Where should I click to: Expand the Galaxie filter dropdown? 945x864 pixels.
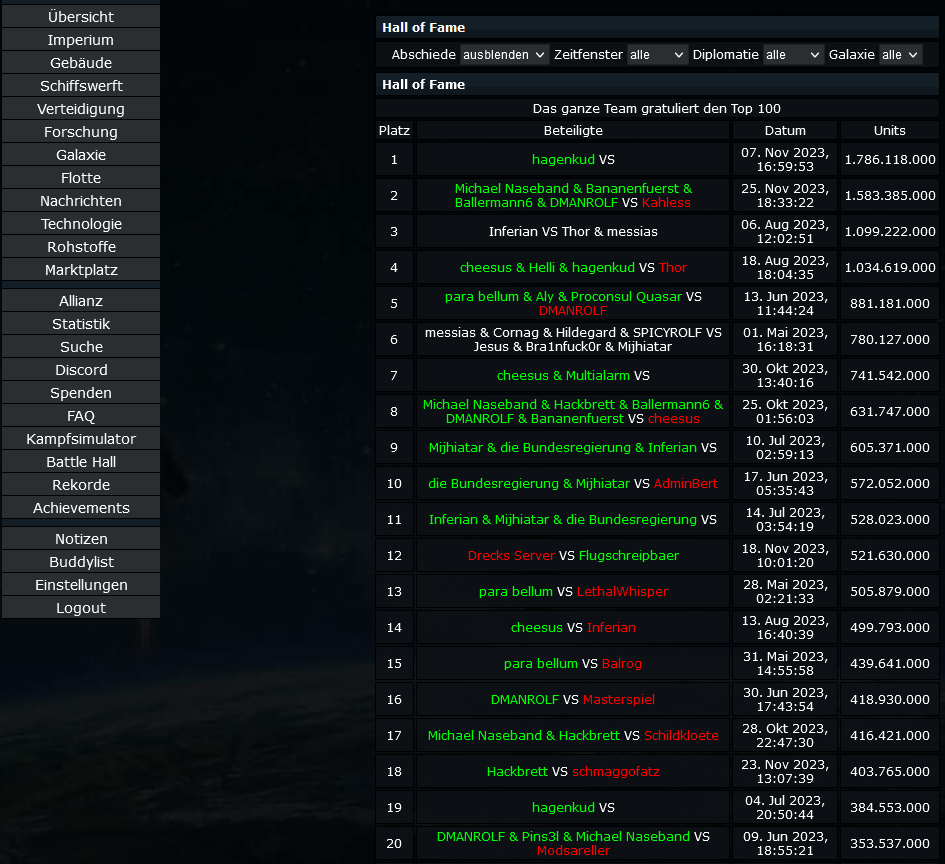900,55
